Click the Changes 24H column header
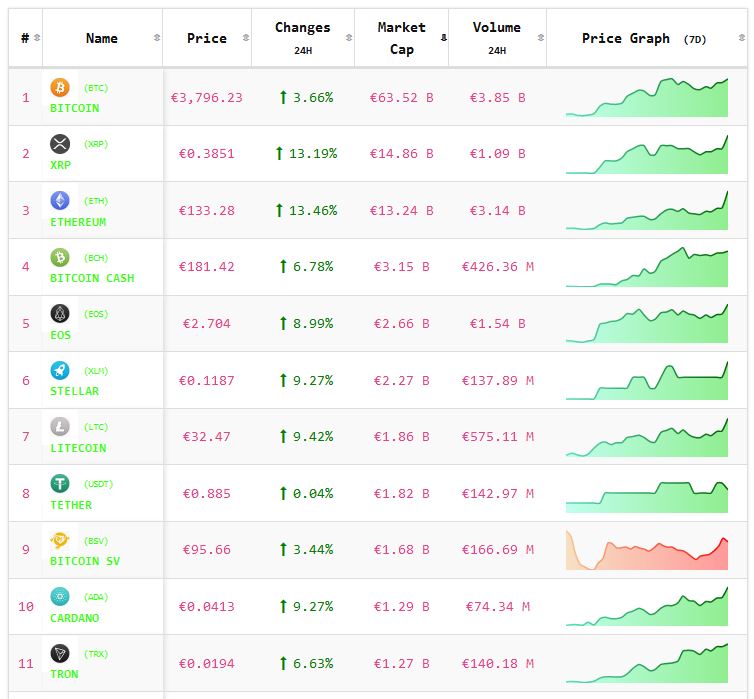 point(302,38)
